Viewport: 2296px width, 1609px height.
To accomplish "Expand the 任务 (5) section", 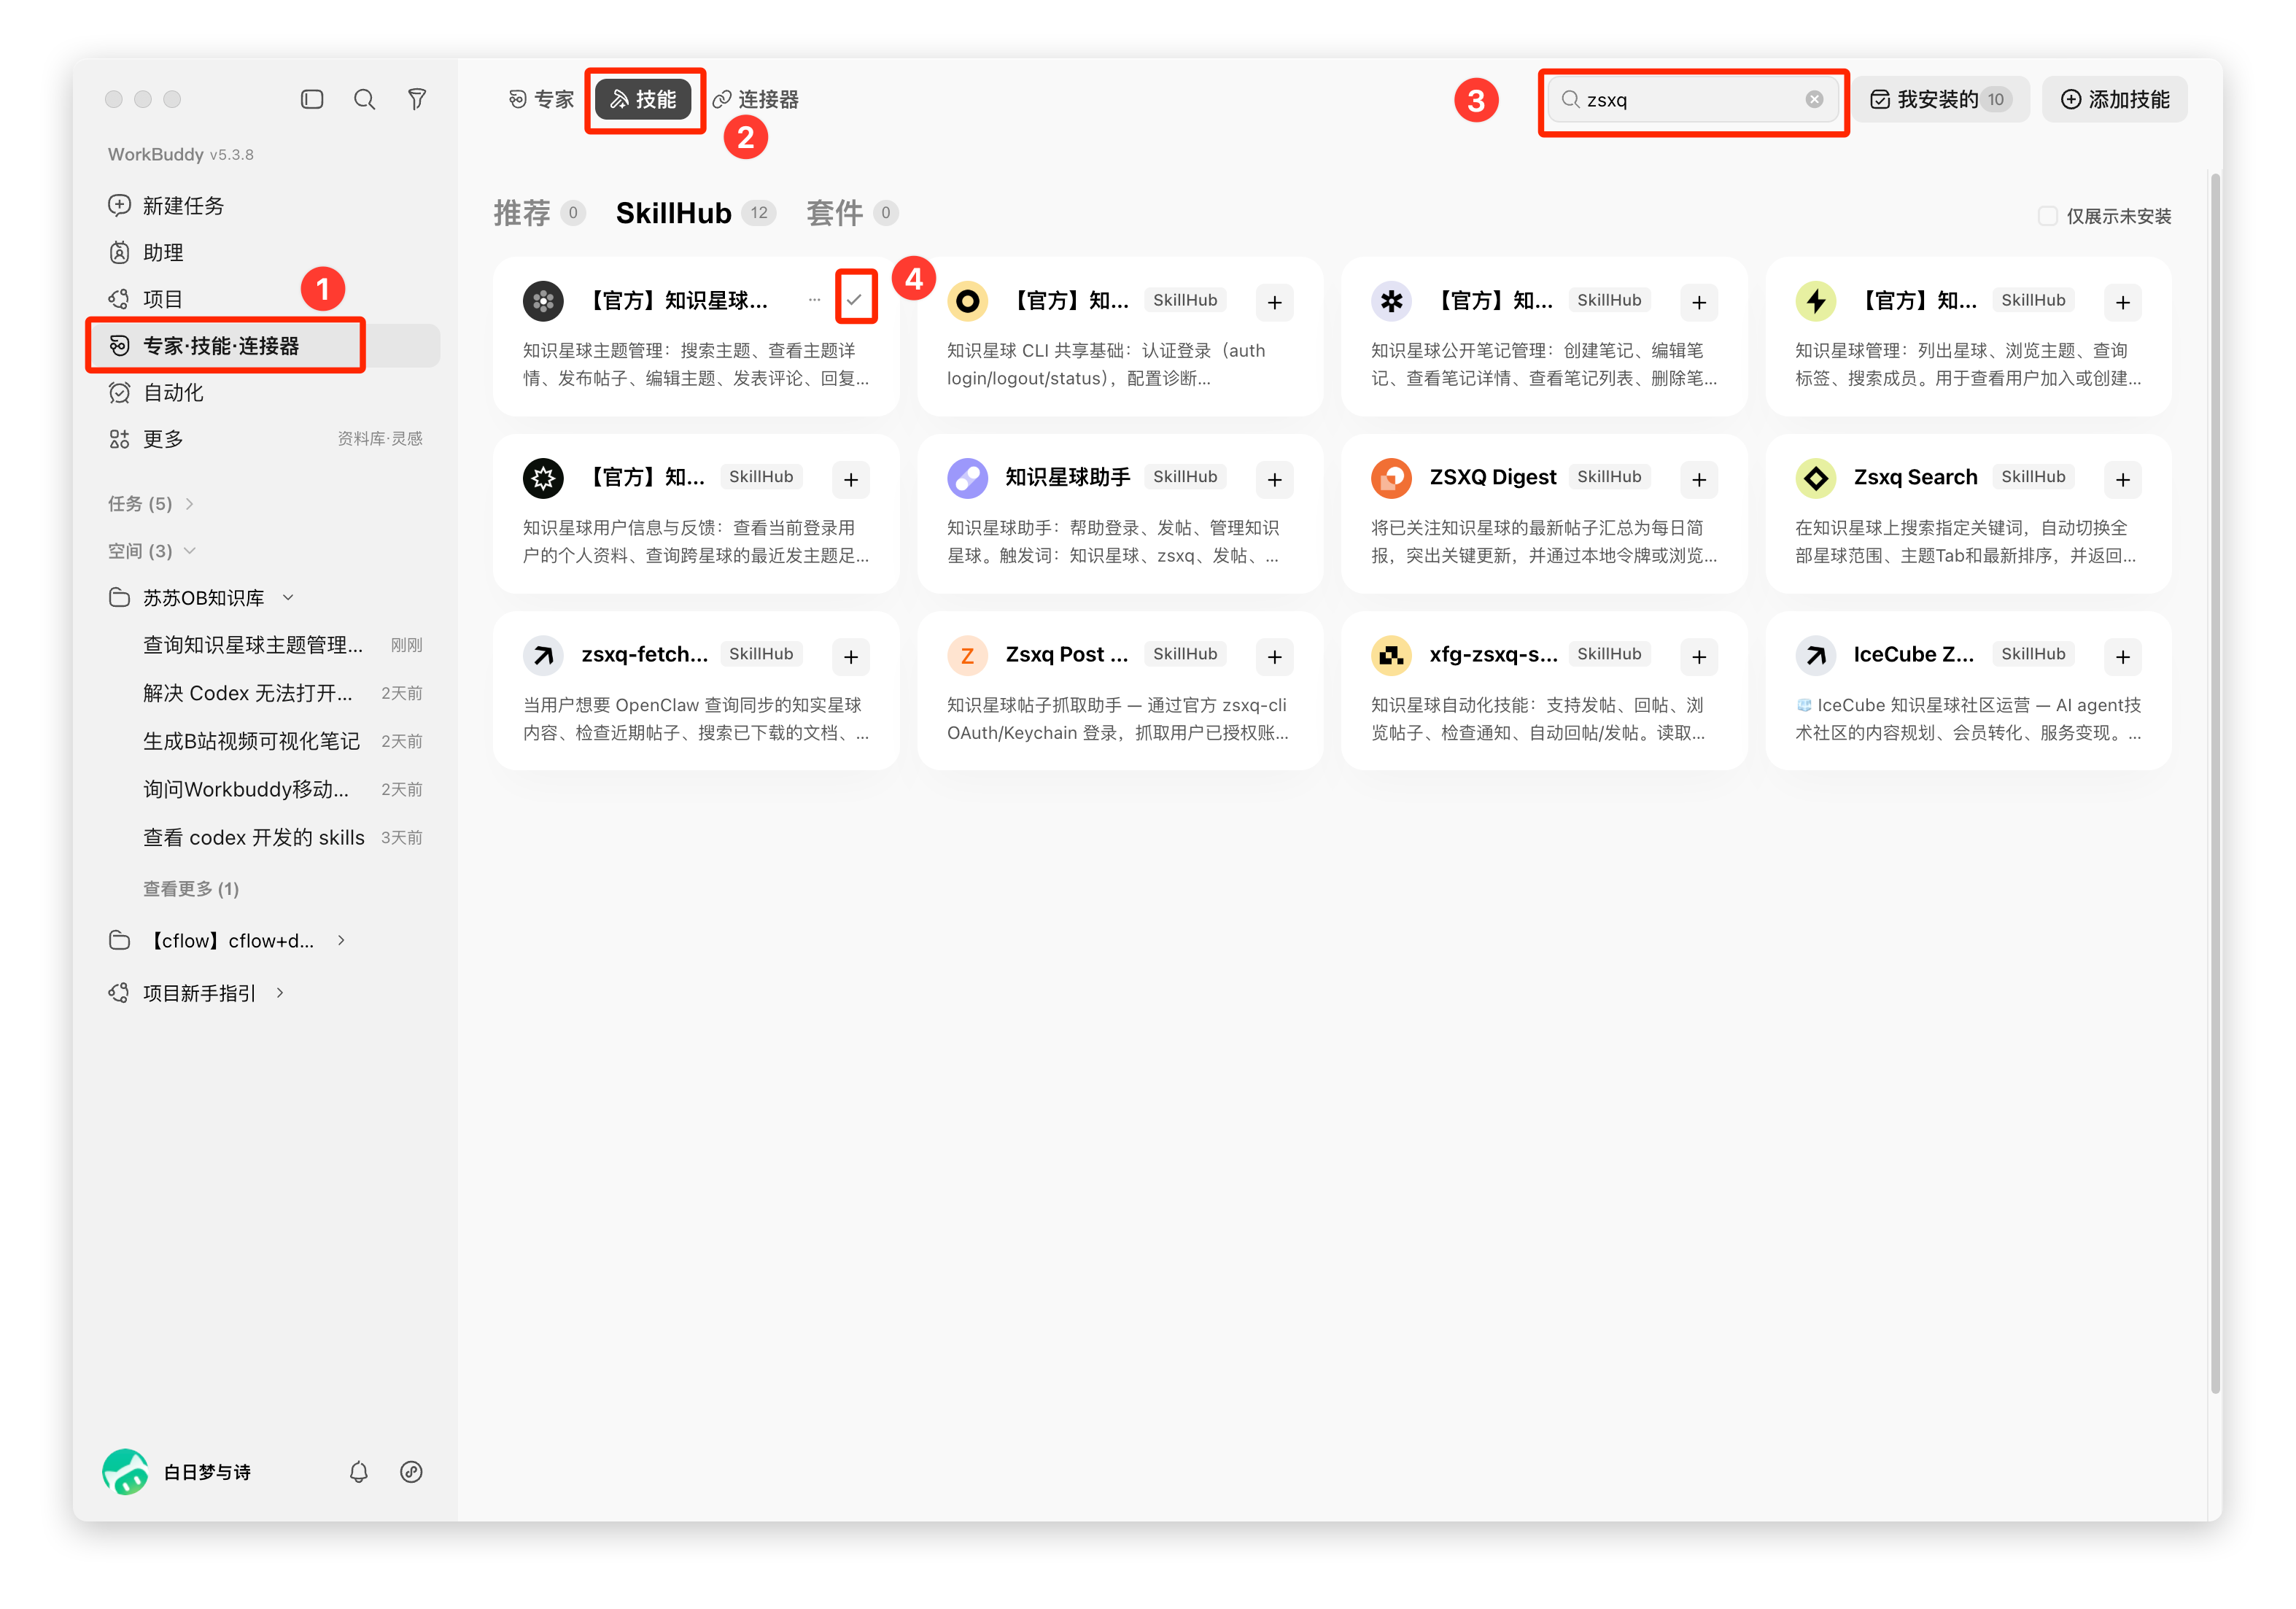I will point(151,504).
